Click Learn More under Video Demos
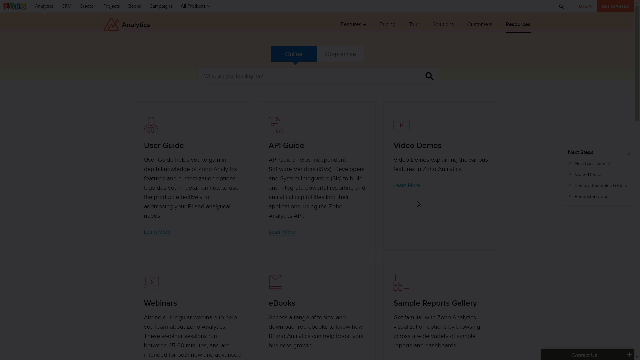640x360 pixels. point(407,185)
